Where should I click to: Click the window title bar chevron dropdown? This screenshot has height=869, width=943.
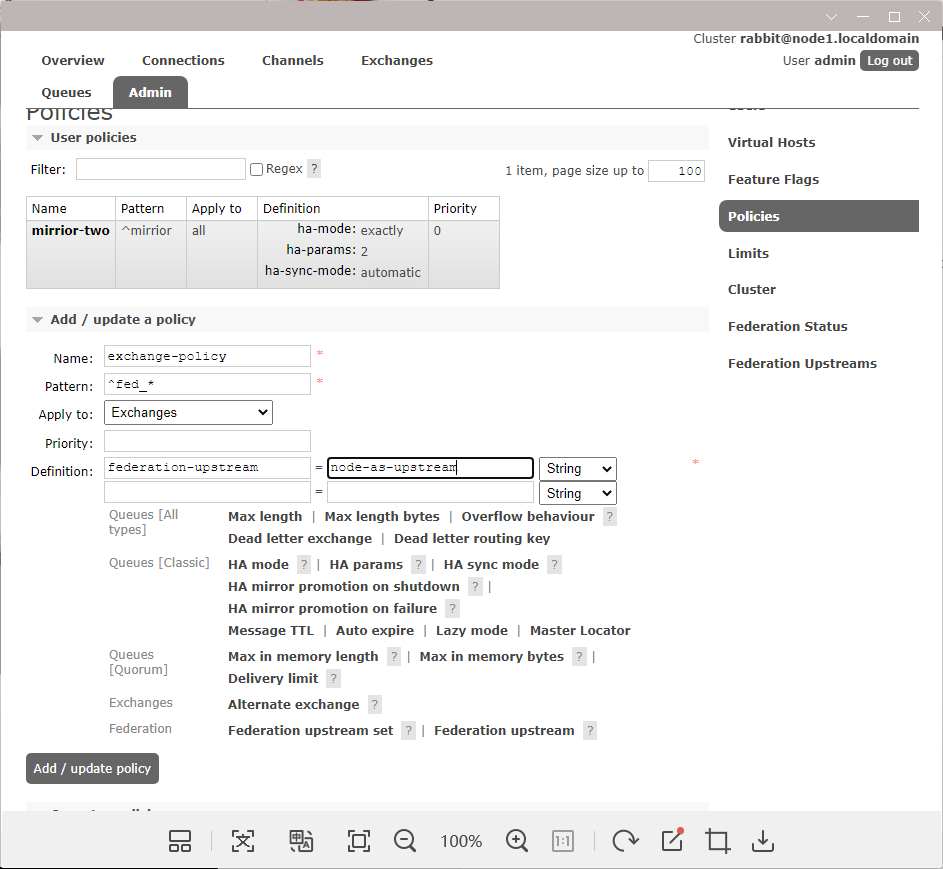pos(831,16)
